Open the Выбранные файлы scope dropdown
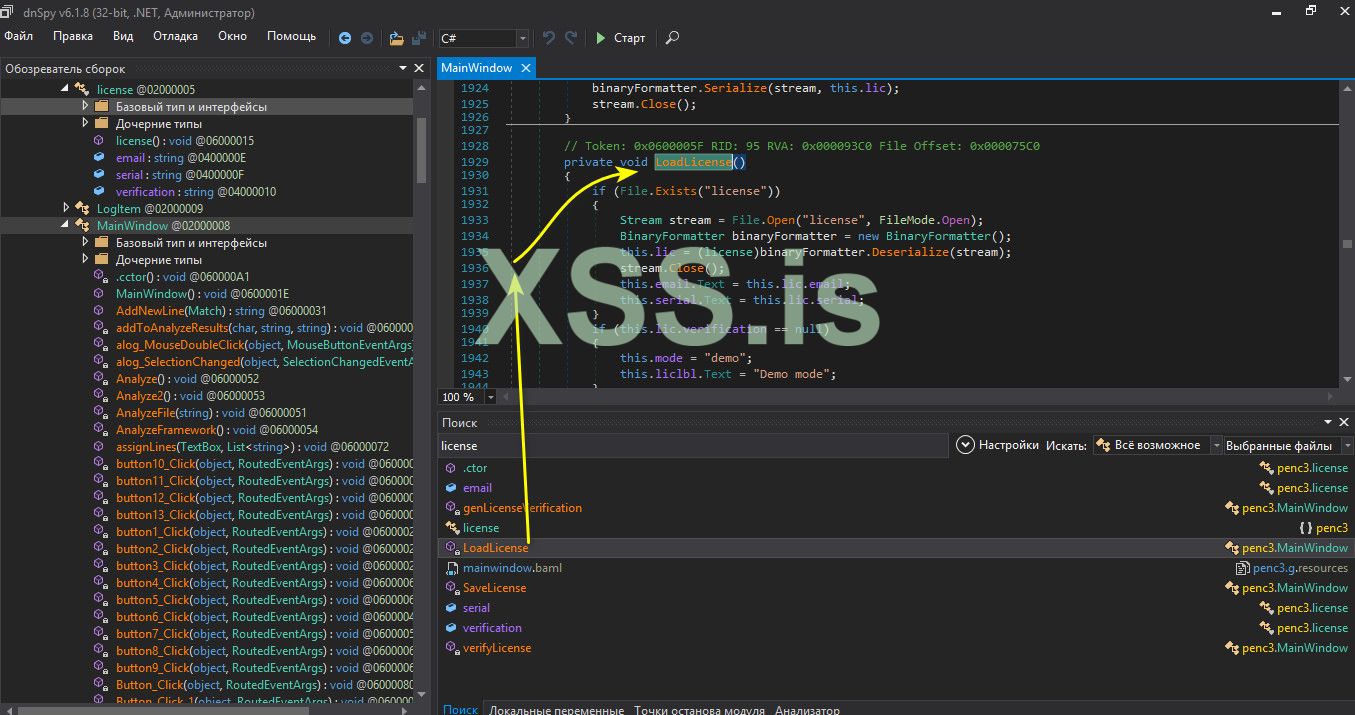Viewport: 1355px width, 715px height. (x=1347, y=446)
